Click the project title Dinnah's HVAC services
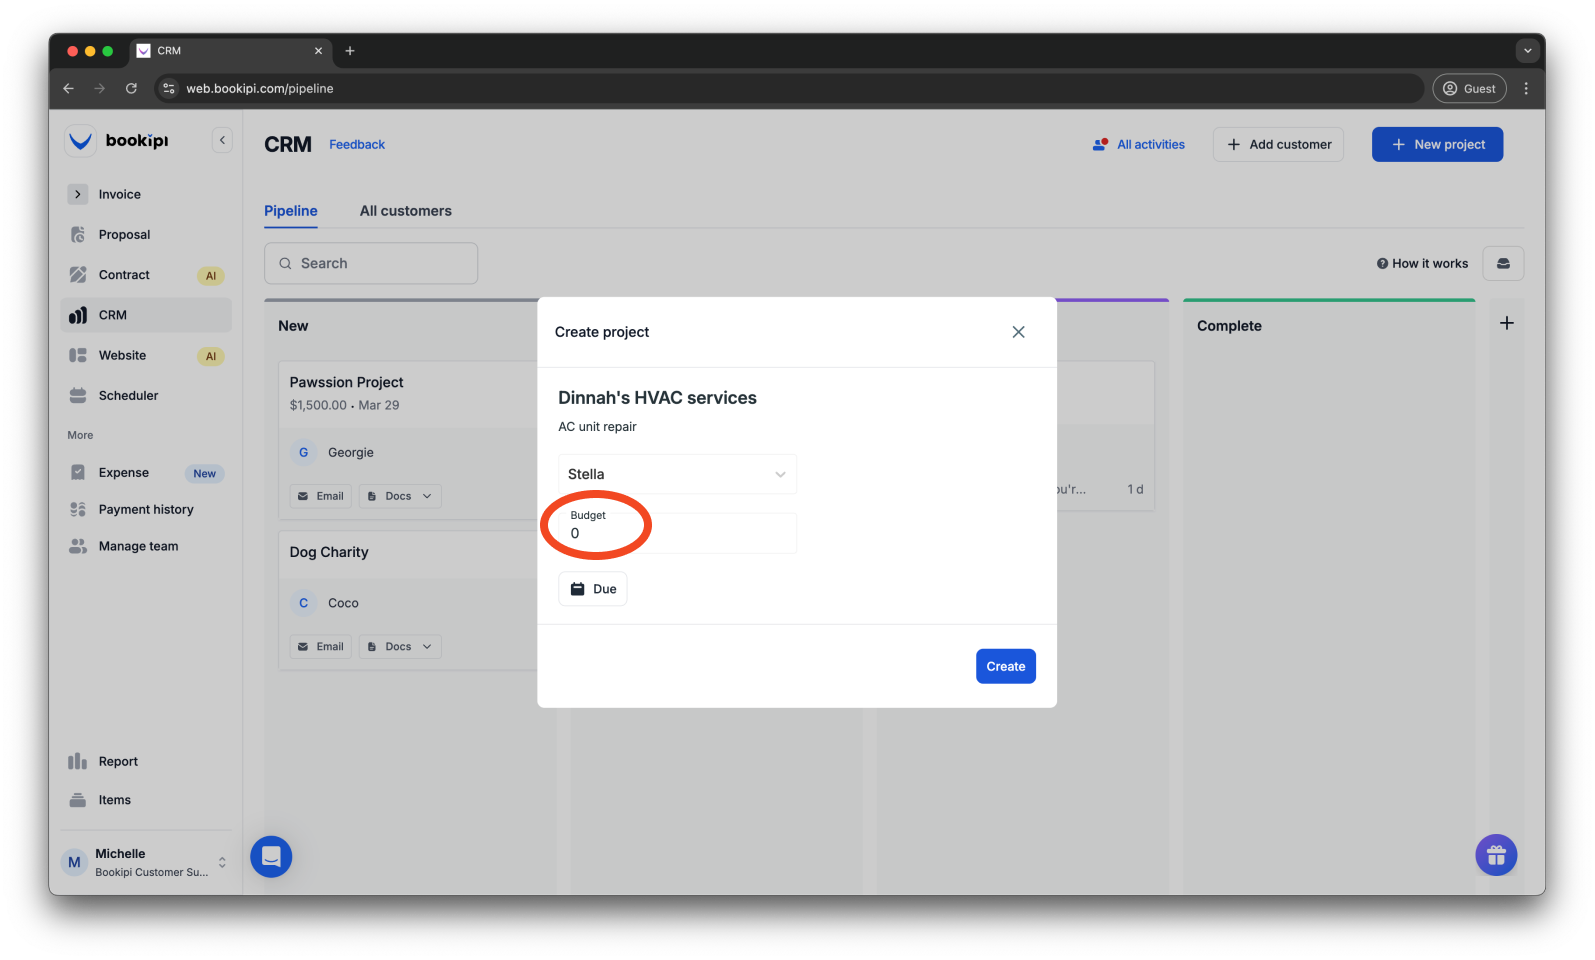 click(657, 398)
